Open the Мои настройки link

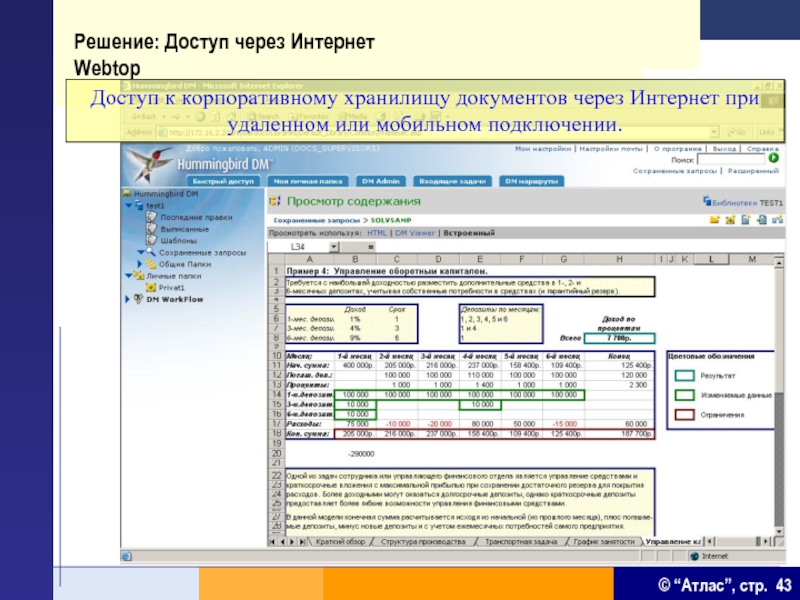coord(543,148)
